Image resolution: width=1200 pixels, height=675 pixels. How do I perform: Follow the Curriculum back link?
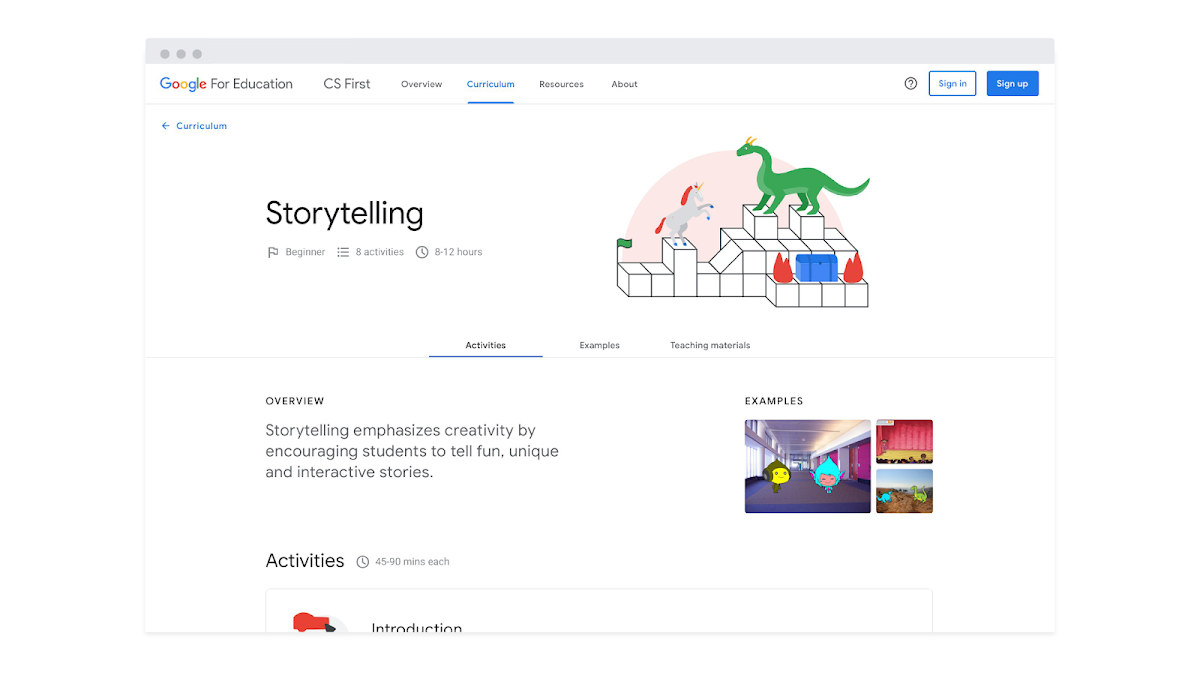(x=201, y=126)
